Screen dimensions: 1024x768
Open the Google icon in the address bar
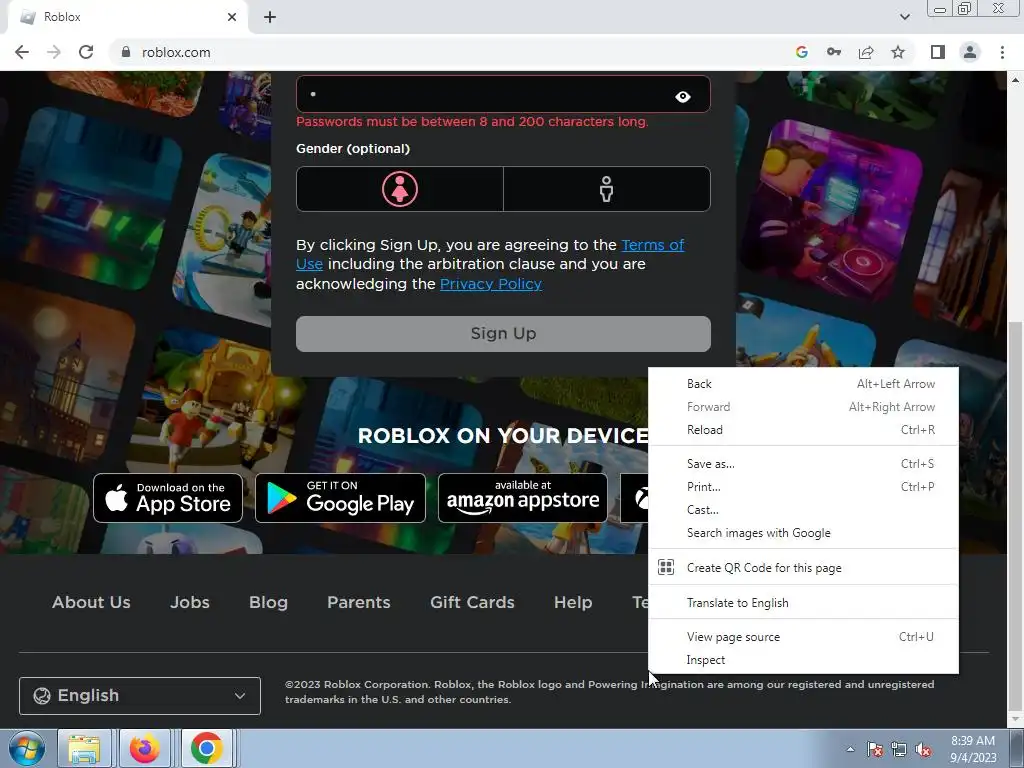tap(801, 52)
